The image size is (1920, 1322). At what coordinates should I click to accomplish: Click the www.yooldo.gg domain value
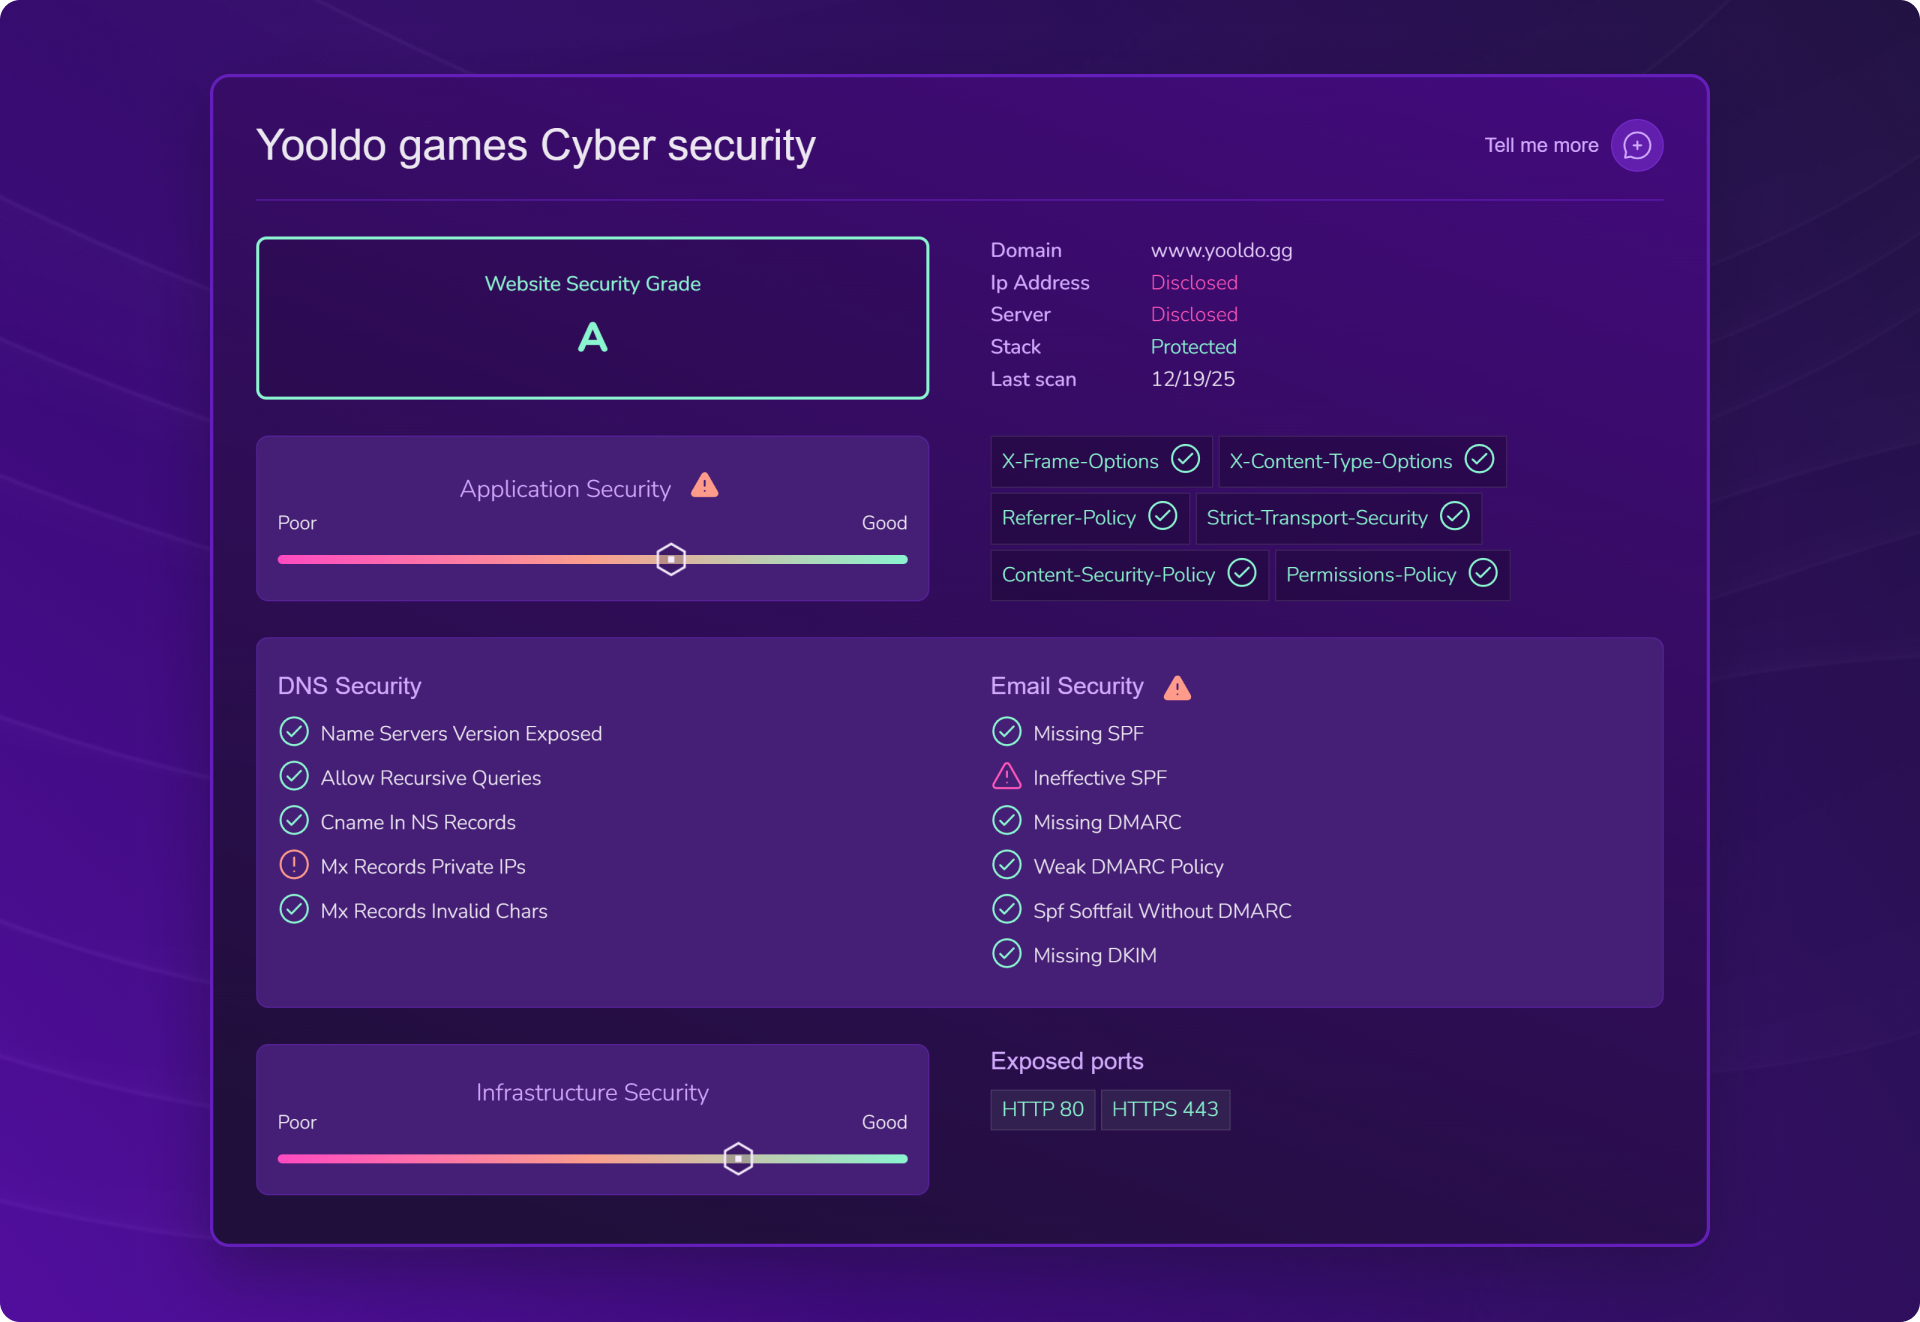[1221, 250]
